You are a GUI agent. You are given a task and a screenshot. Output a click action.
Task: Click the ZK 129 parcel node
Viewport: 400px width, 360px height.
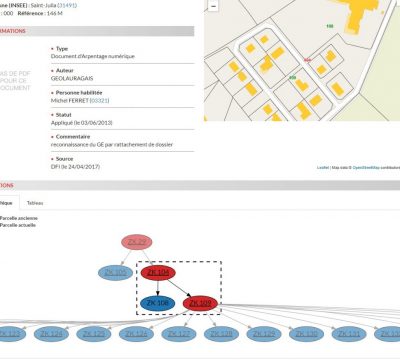click(x=264, y=334)
